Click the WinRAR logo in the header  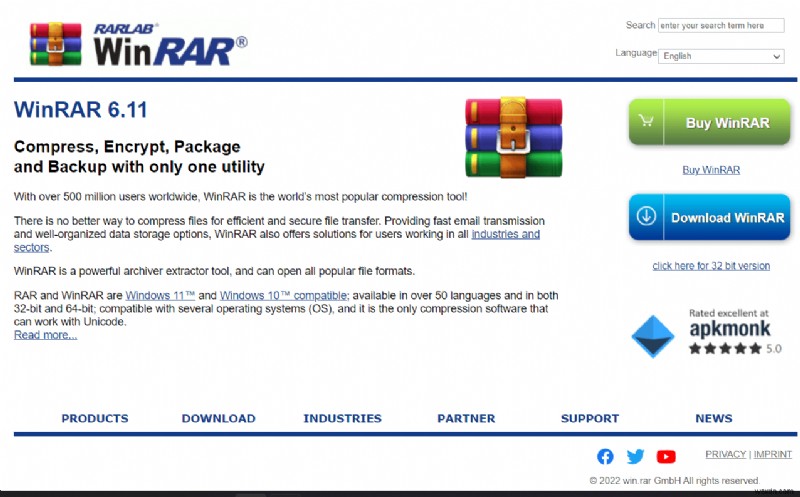pos(138,44)
